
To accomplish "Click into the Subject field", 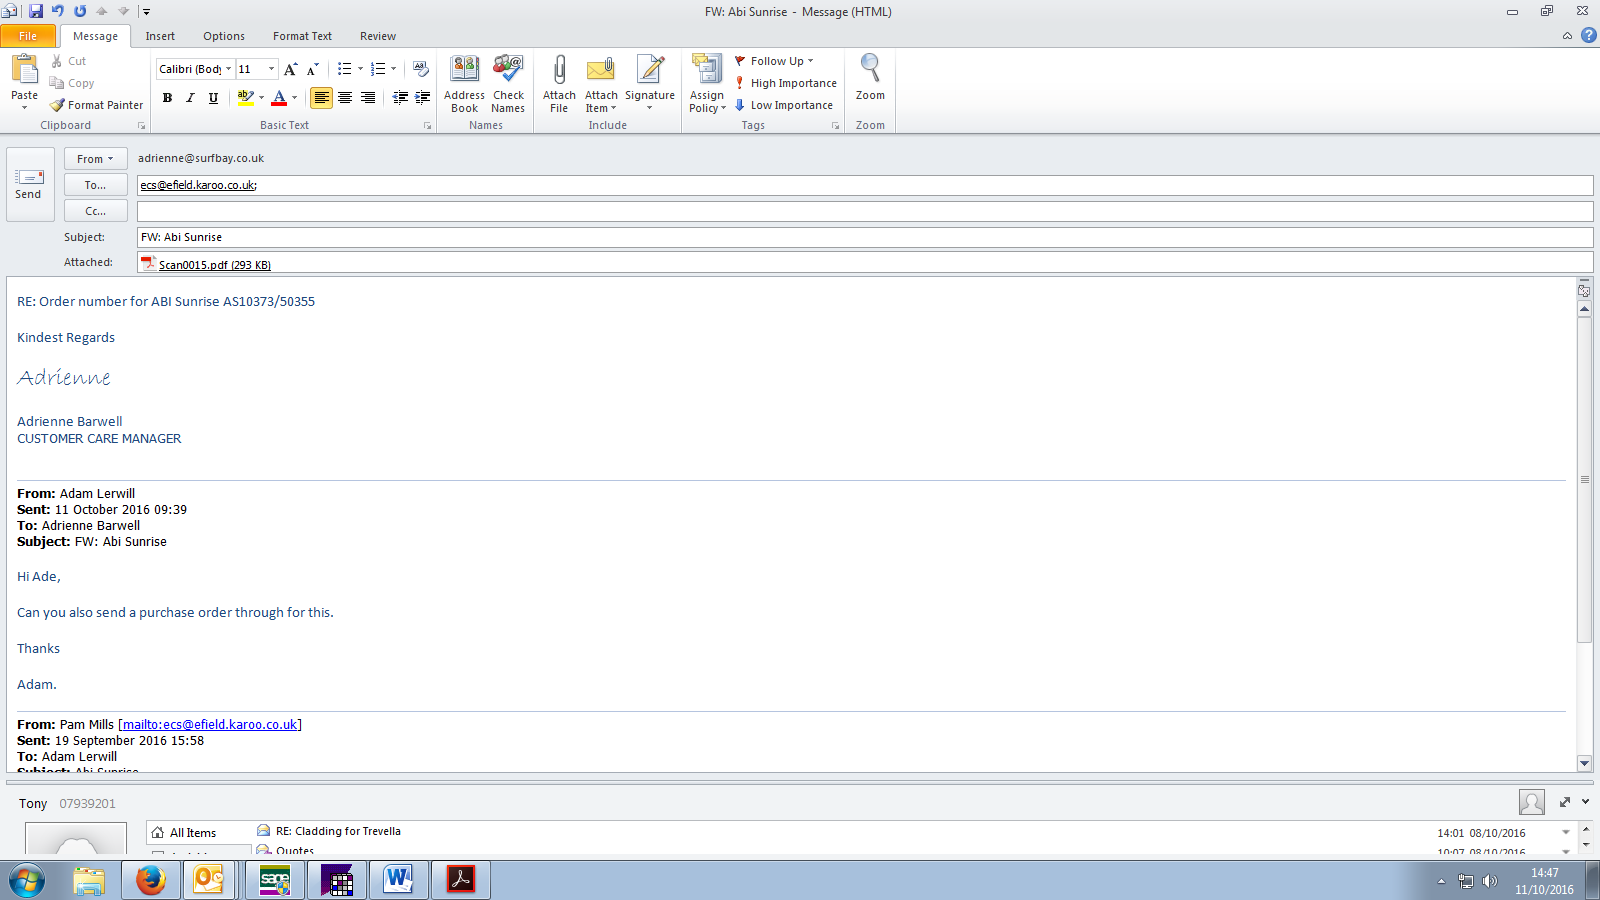I will pos(865,237).
